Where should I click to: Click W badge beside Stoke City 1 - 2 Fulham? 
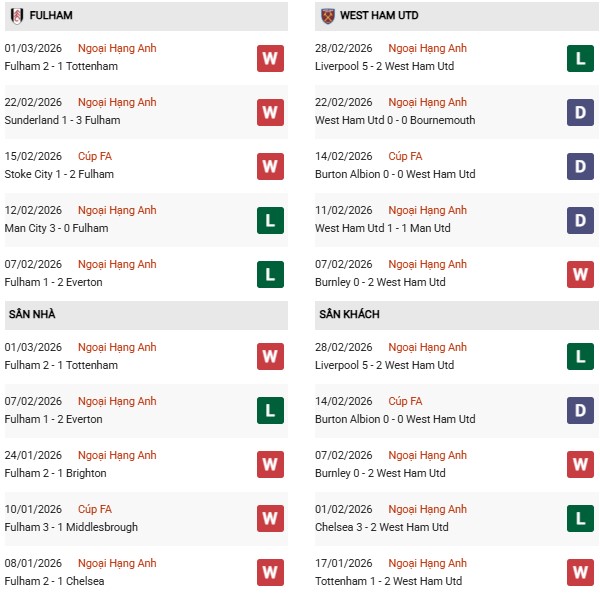click(270, 166)
